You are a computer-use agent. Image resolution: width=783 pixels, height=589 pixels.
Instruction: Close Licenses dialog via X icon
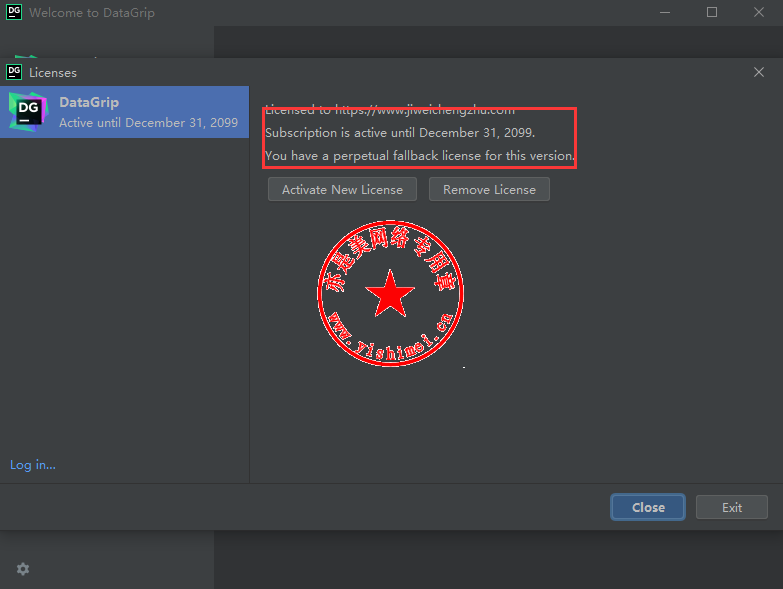click(759, 72)
